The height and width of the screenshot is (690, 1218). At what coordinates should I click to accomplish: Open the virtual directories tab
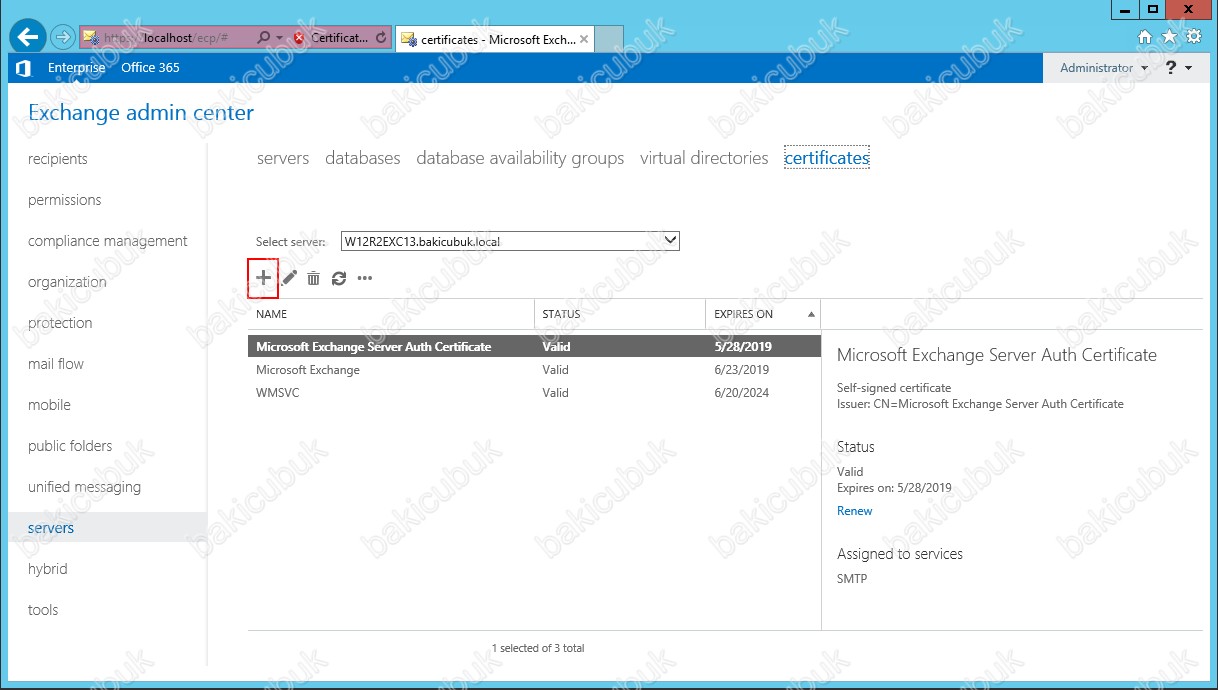point(704,158)
